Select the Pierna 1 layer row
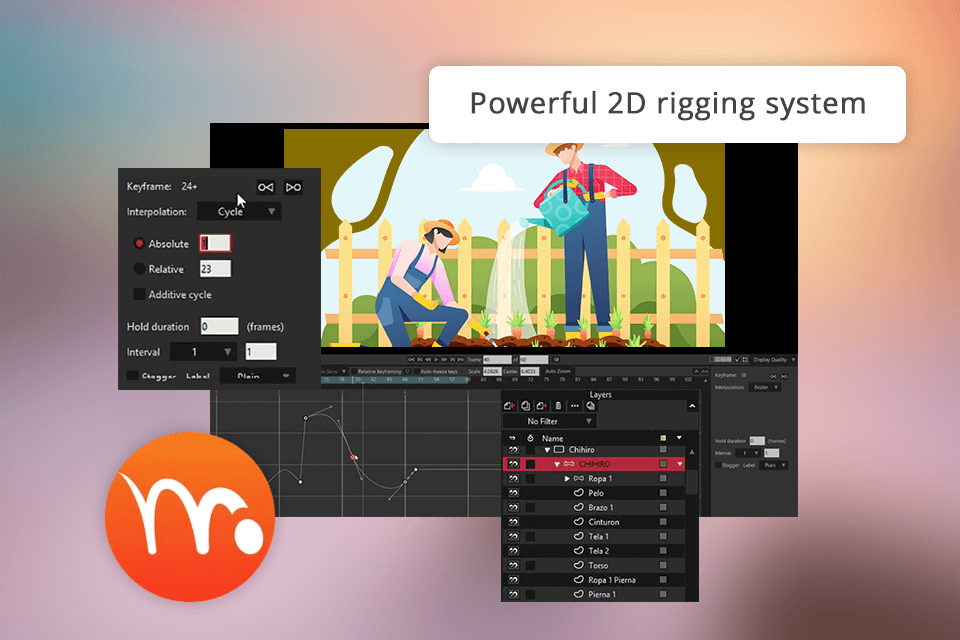The image size is (960, 640). coord(594,594)
